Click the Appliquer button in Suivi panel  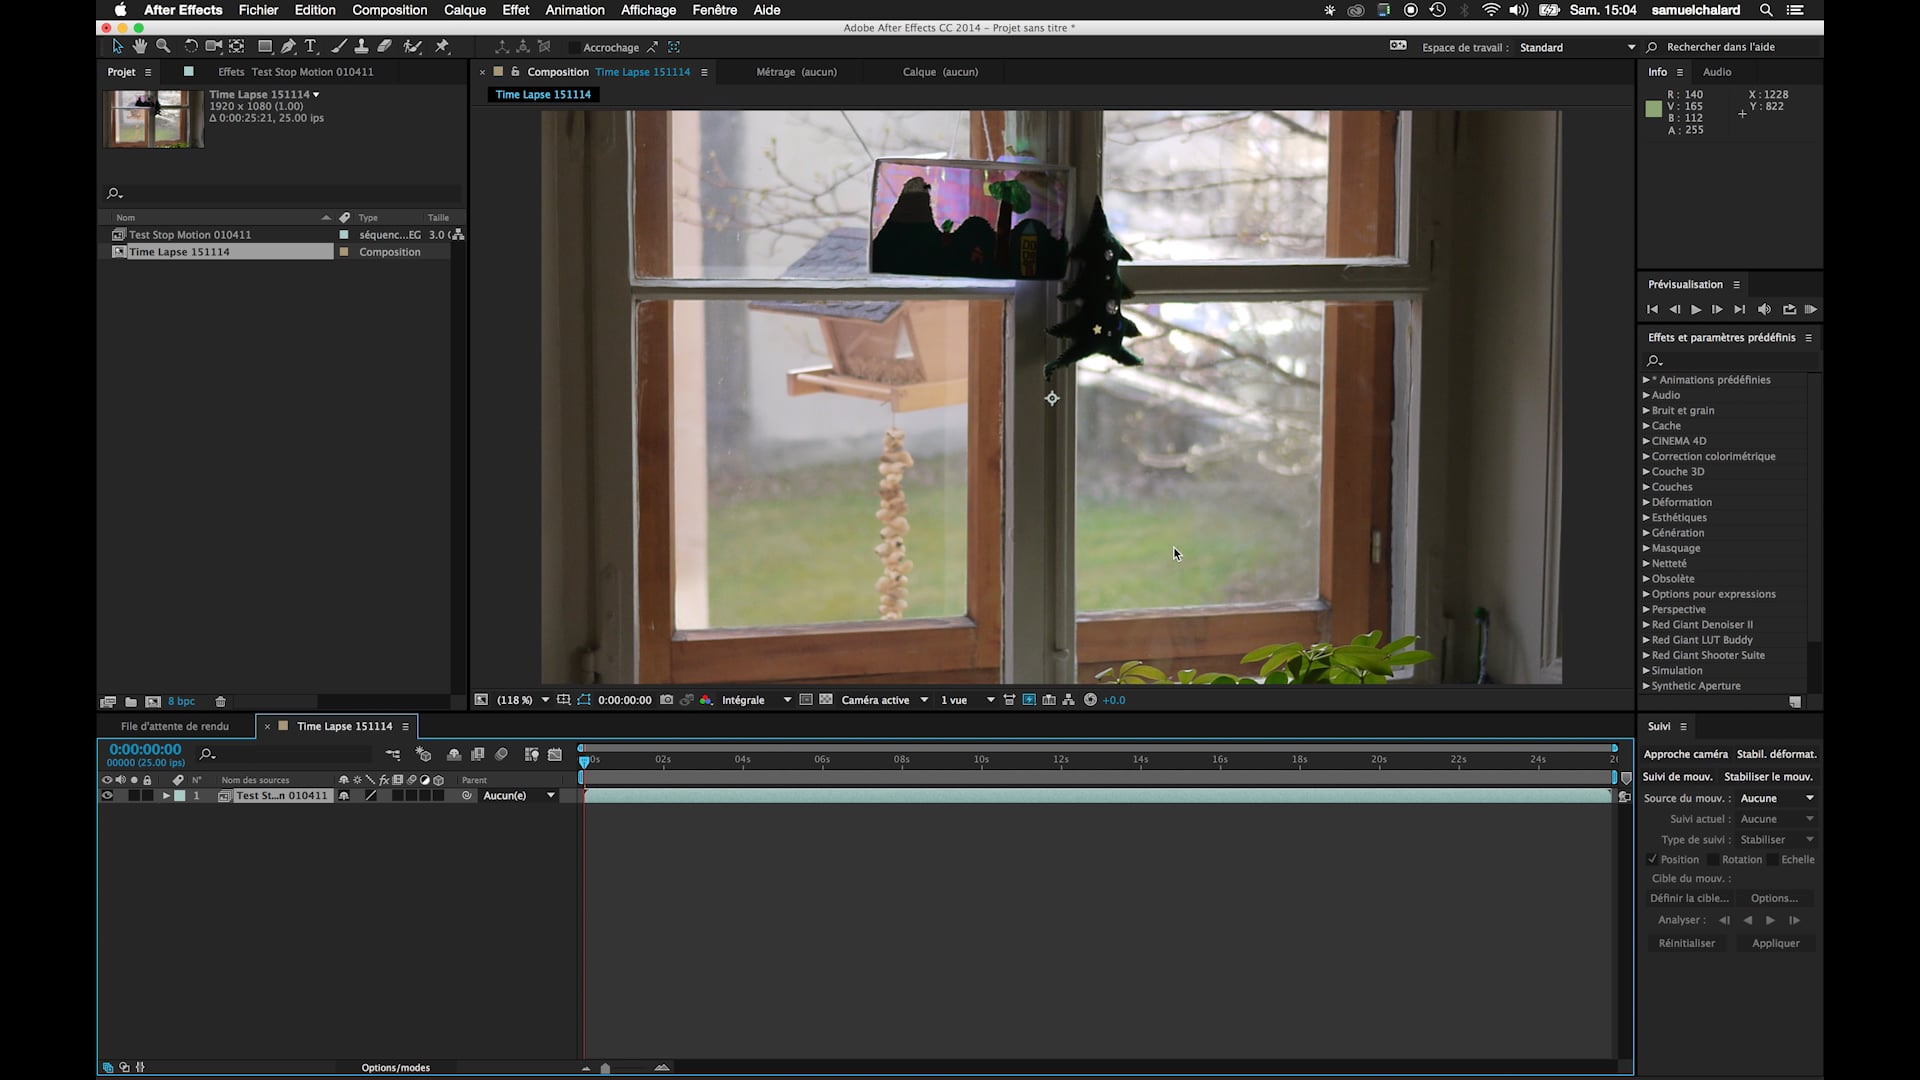[x=1775, y=943]
